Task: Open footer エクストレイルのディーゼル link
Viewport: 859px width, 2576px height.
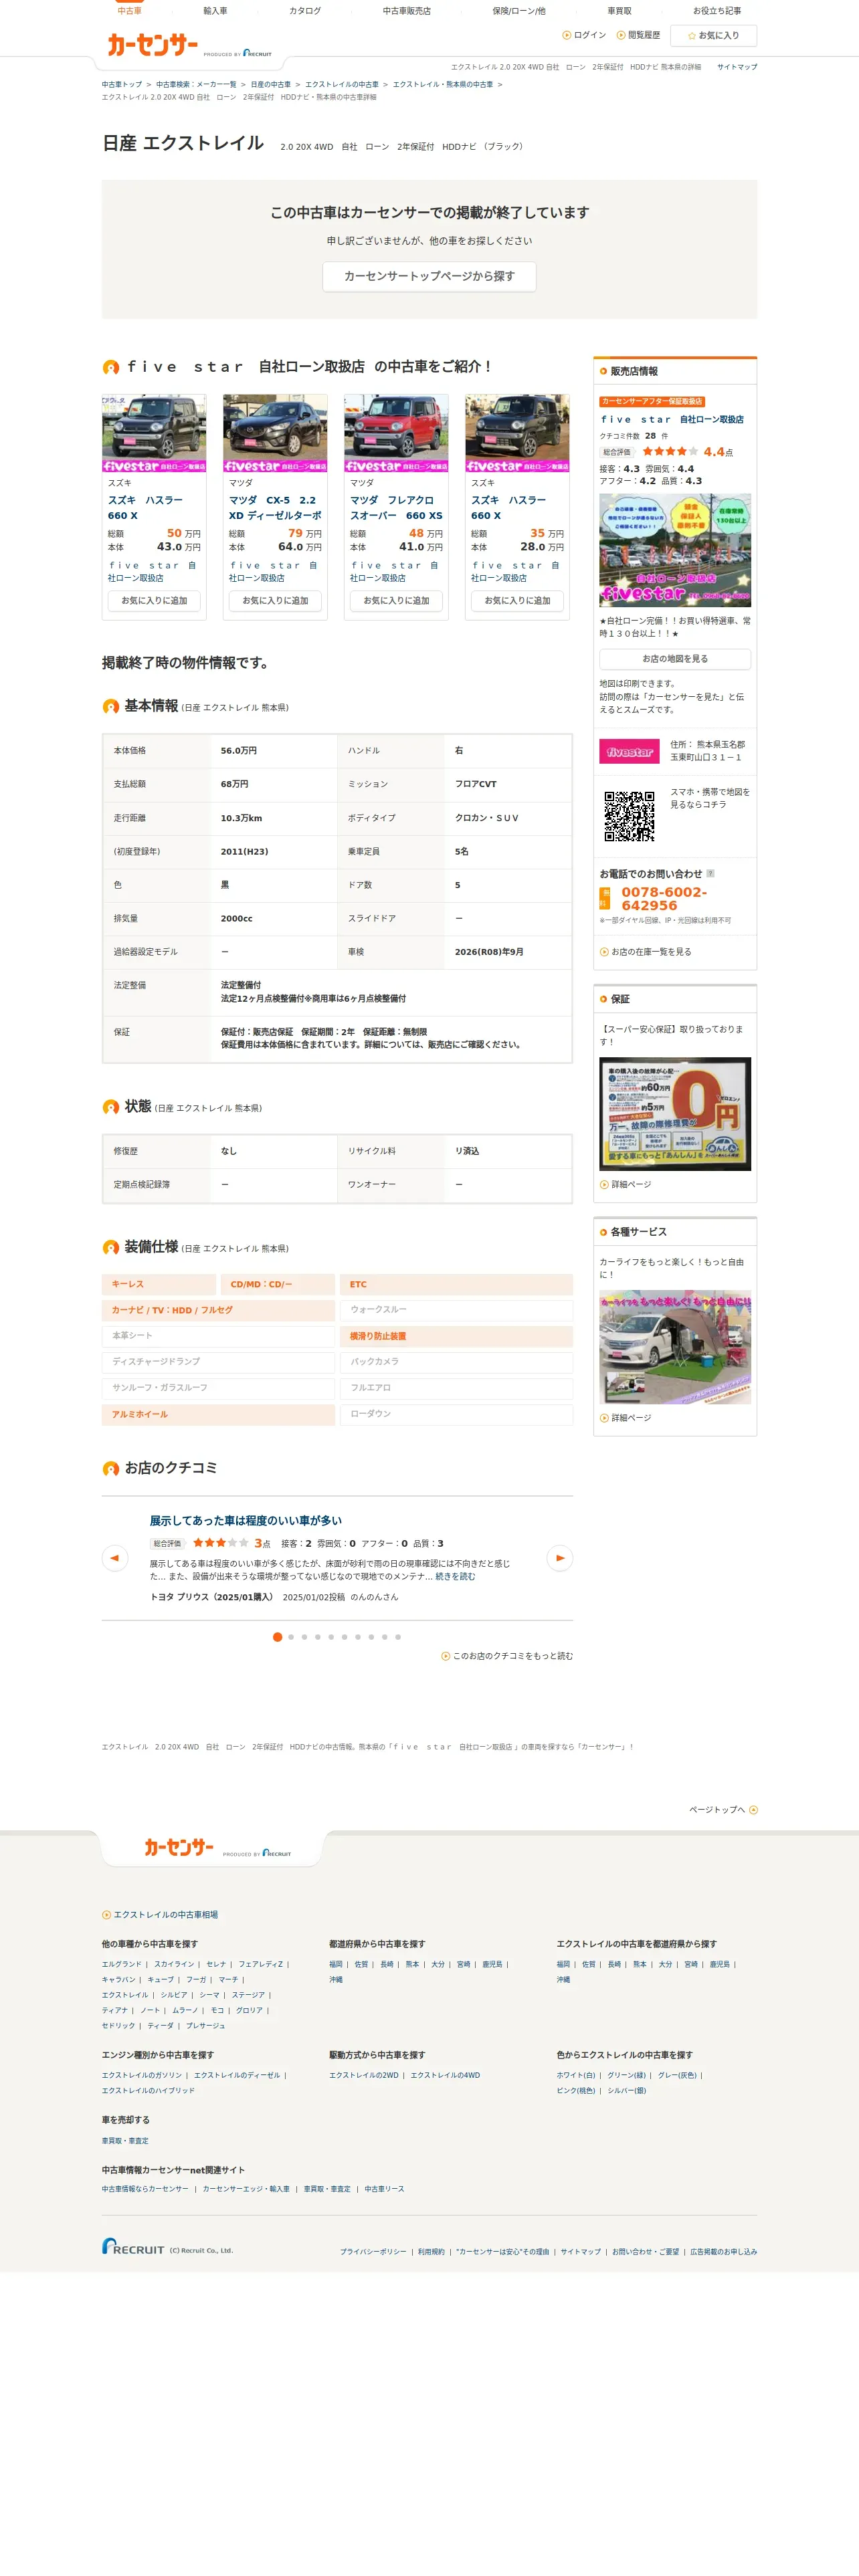Action: 237,2075
